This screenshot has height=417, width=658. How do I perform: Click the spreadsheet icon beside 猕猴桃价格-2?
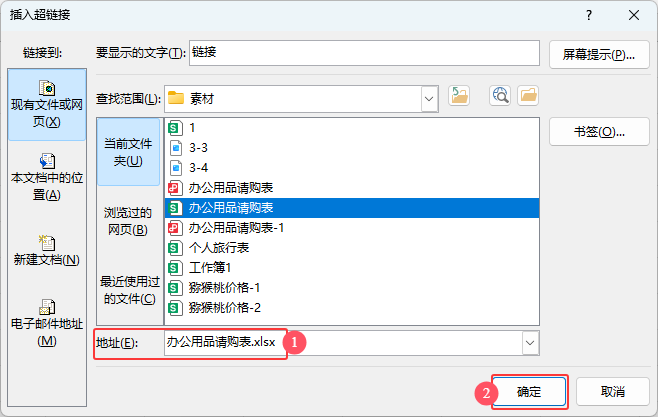click(175, 308)
